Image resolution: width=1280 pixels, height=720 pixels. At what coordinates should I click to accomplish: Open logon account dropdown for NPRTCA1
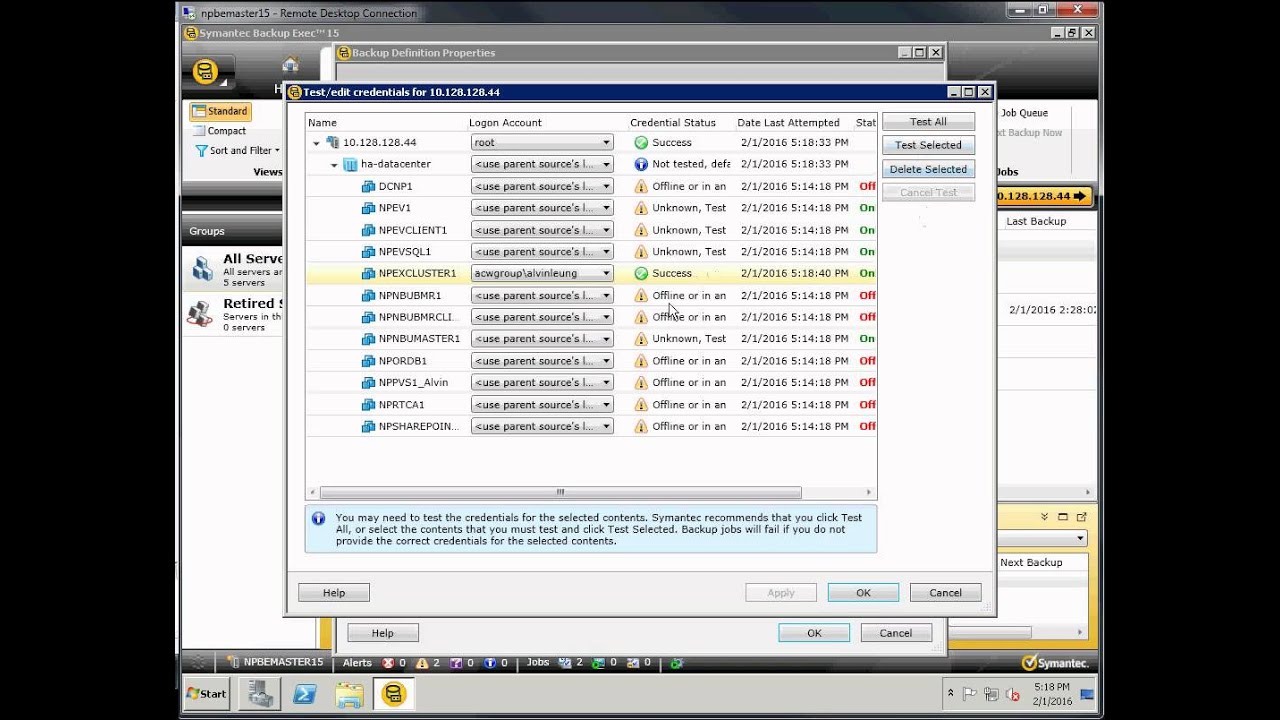(606, 405)
